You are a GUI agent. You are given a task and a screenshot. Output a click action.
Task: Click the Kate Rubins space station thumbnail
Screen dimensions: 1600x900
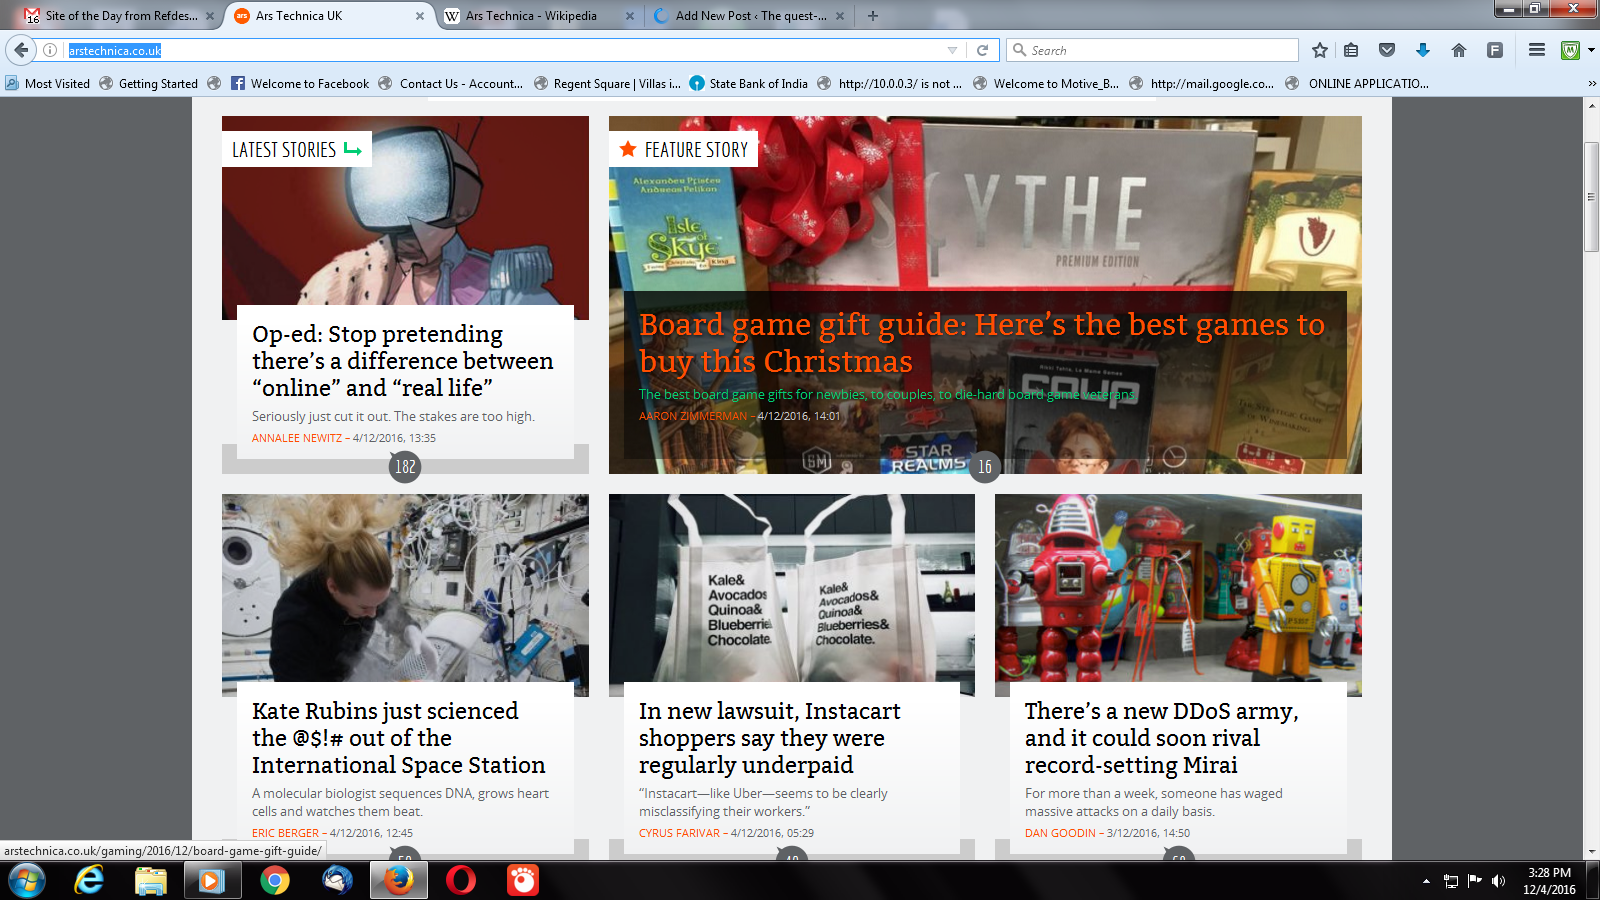[x=405, y=594]
